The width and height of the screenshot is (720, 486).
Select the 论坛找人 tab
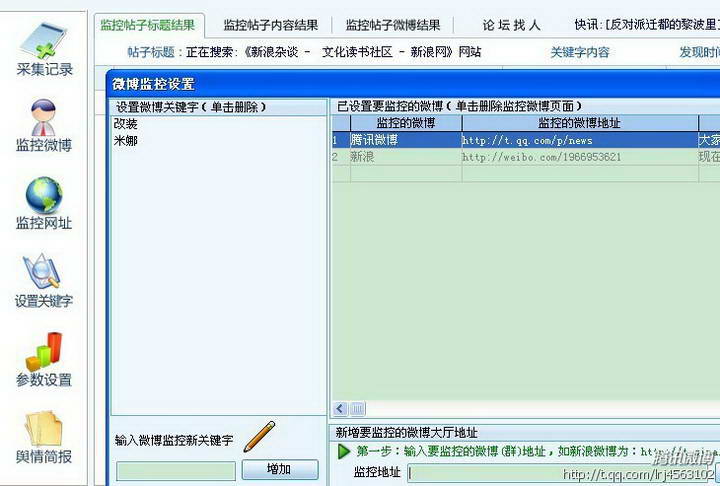click(x=511, y=25)
